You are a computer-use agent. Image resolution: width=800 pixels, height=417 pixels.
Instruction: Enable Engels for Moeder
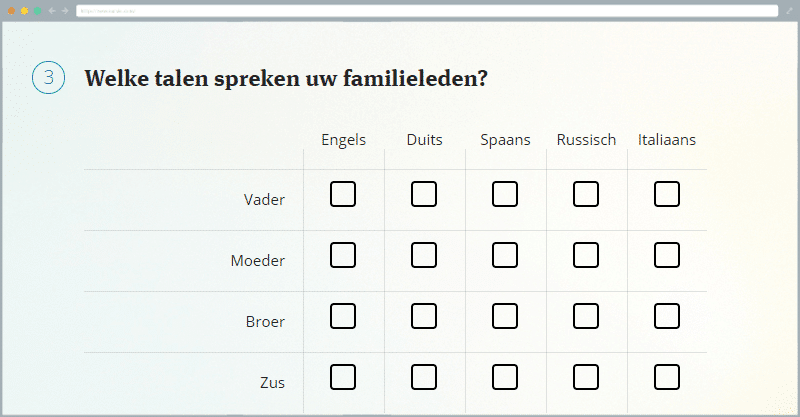tap(343, 255)
